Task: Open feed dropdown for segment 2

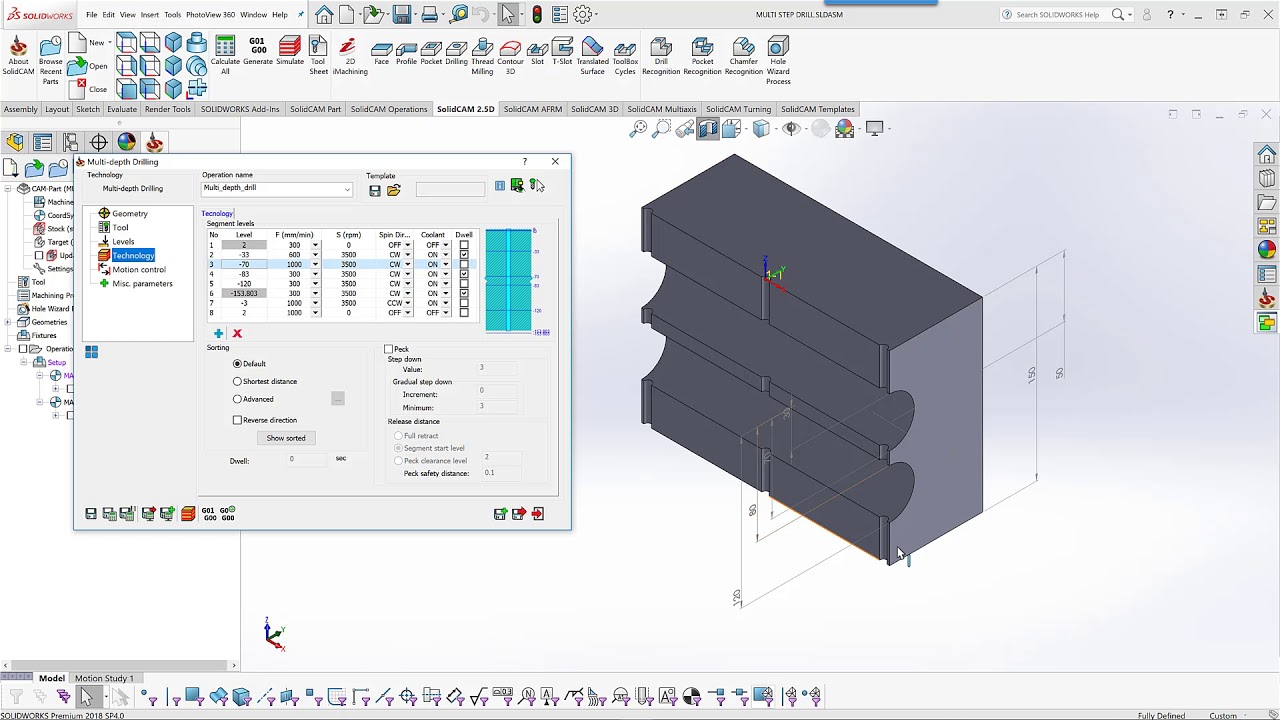Action: pyautogui.click(x=315, y=255)
